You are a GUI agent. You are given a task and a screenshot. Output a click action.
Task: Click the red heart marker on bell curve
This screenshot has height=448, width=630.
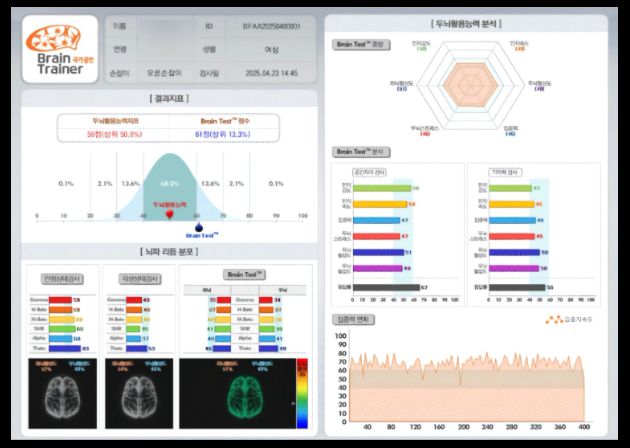click(x=170, y=214)
